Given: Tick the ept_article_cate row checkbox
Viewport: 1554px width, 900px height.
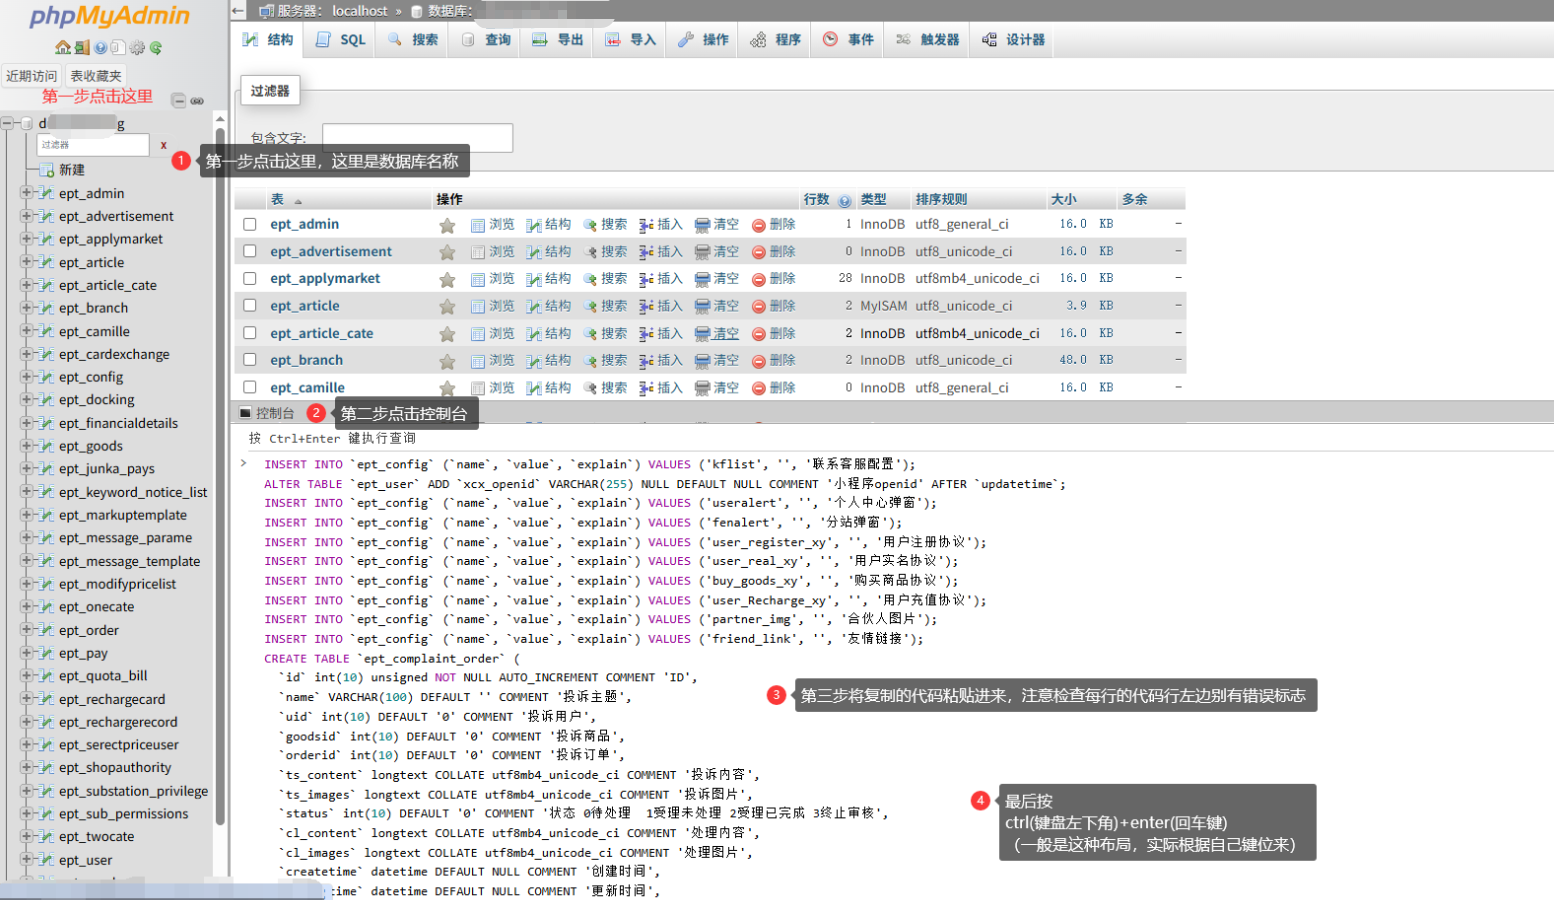Looking at the screenshot, I should click(x=250, y=333).
